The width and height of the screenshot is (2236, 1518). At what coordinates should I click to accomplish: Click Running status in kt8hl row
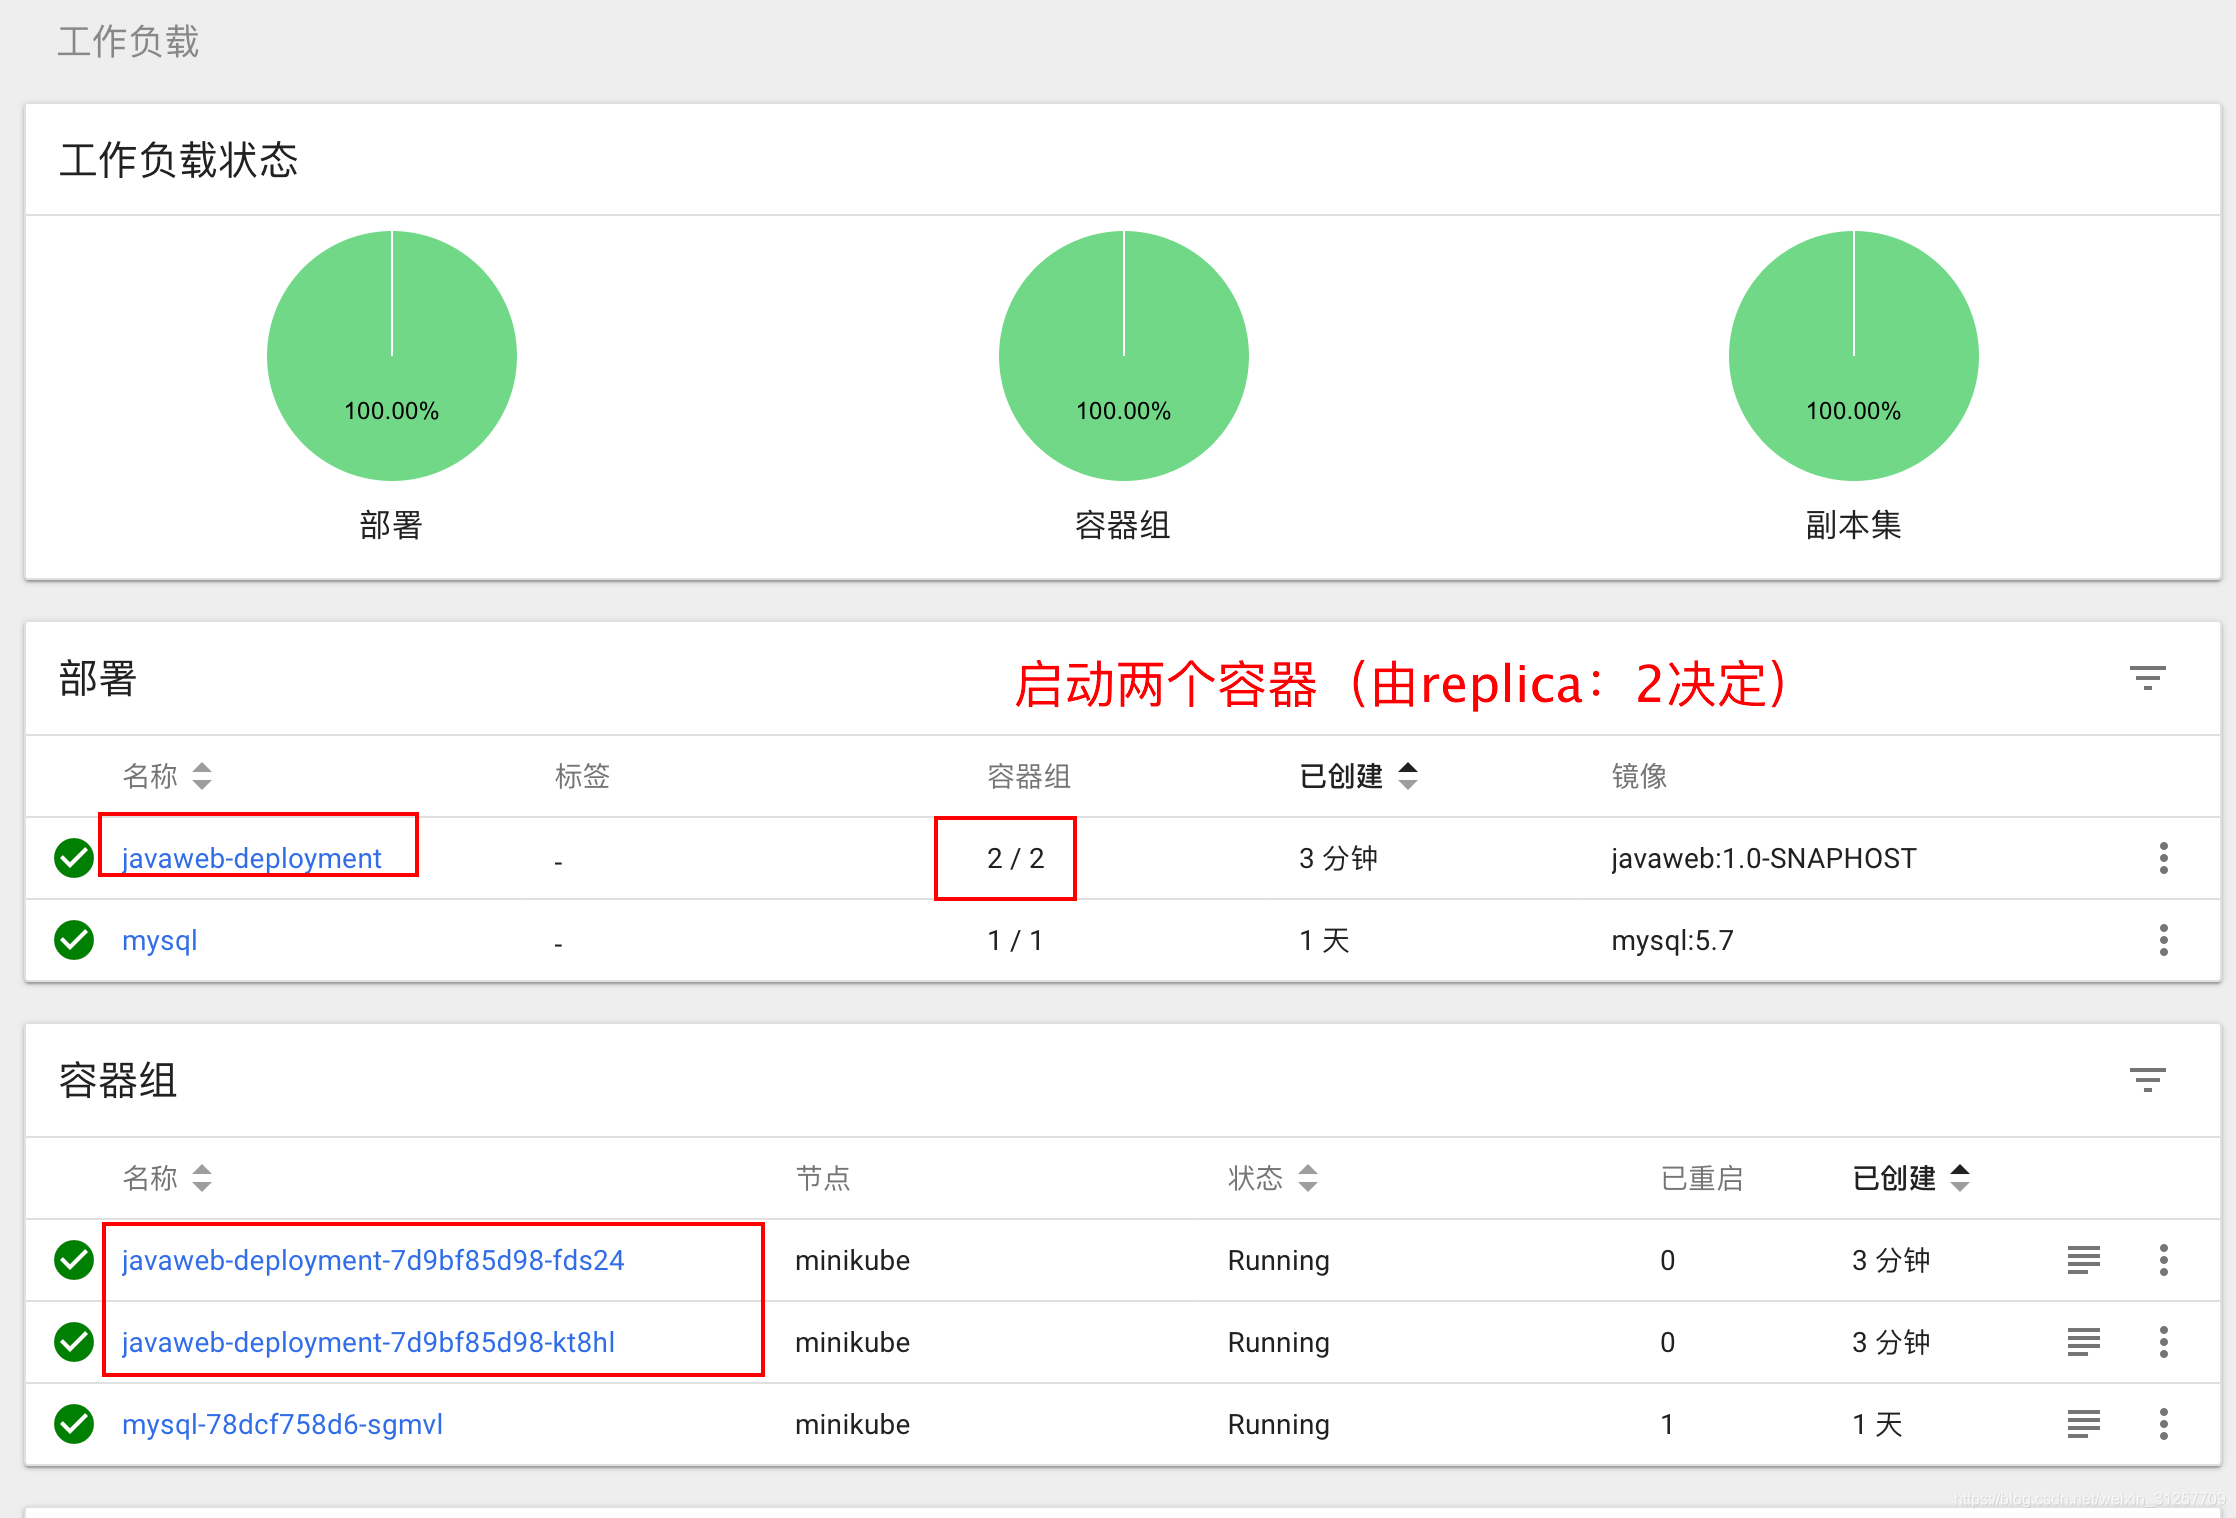point(1278,1342)
